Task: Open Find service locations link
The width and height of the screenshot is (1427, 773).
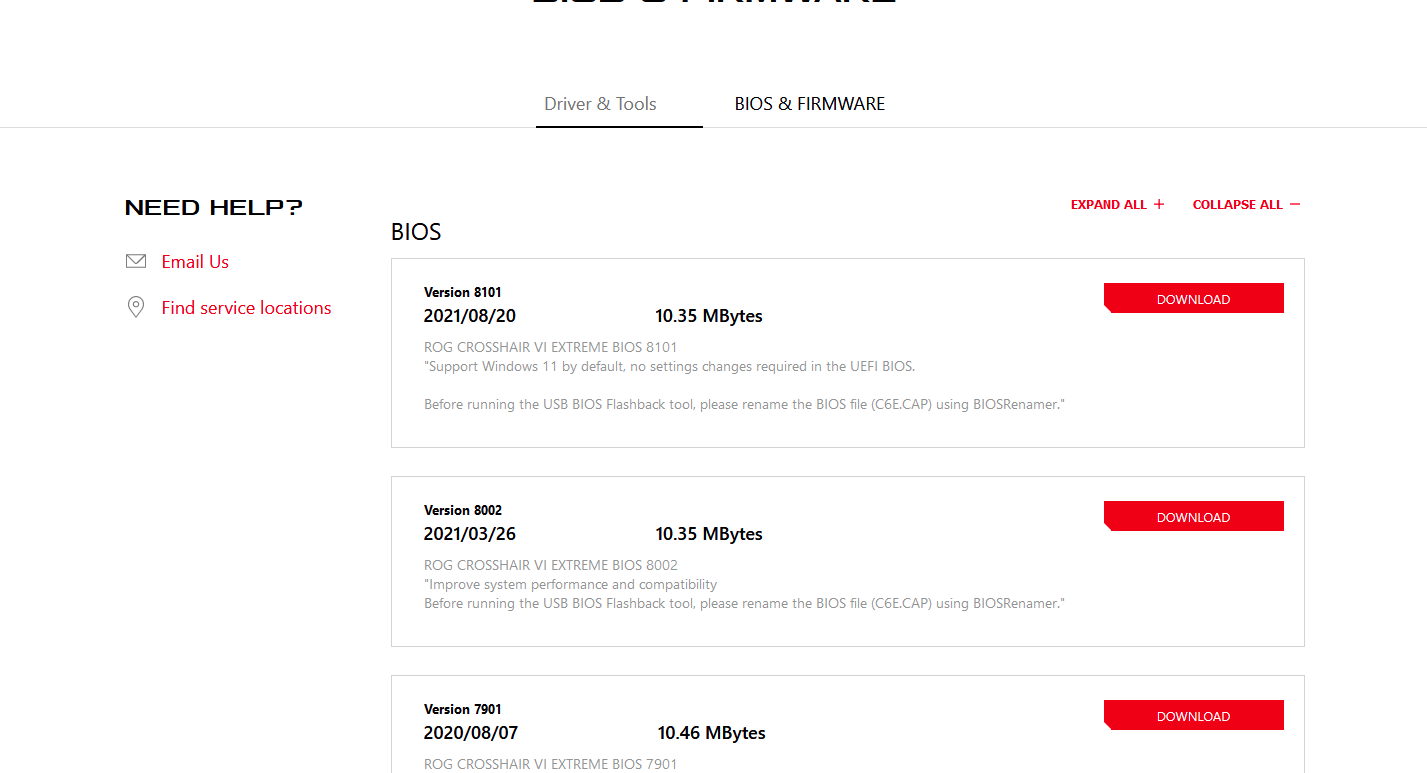Action: (x=246, y=308)
